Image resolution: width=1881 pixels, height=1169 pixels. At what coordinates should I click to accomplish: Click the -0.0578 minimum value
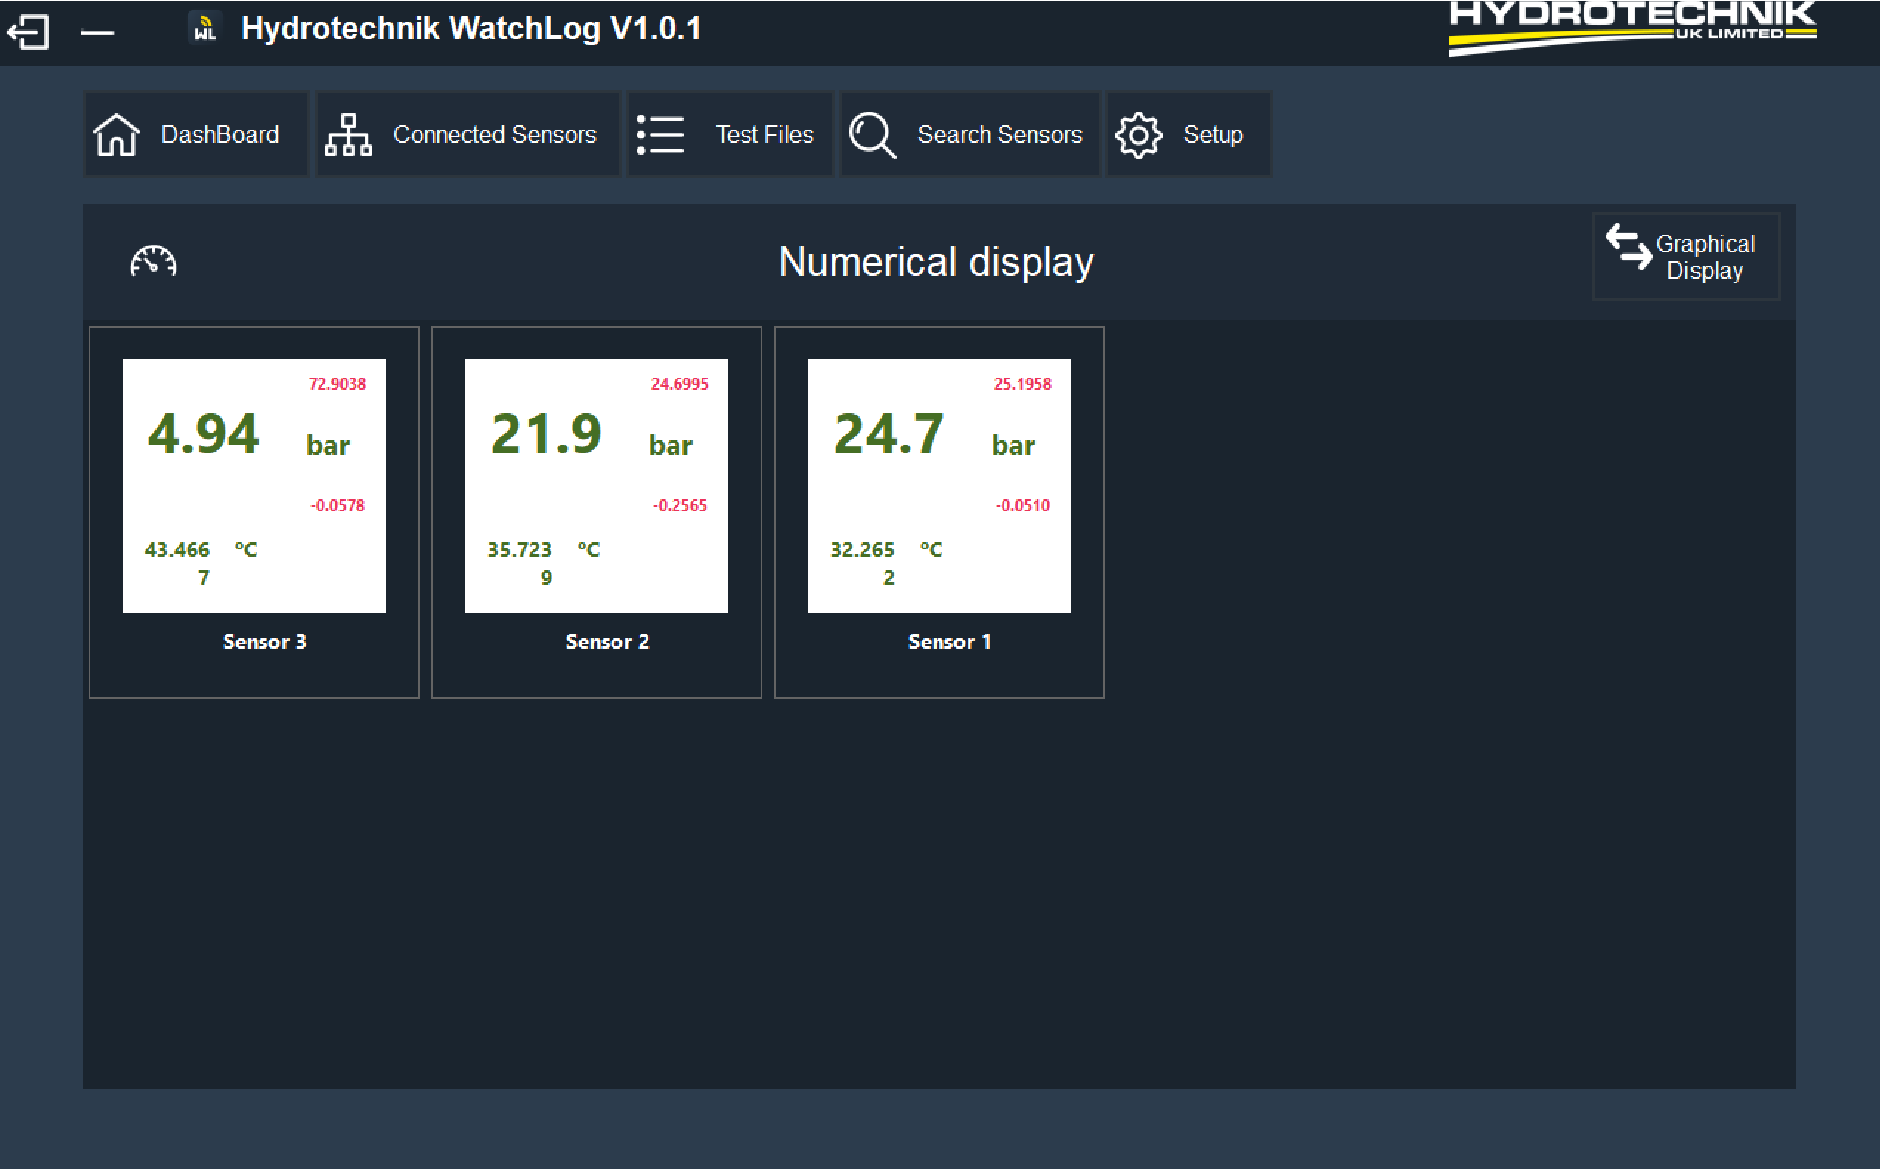click(337, 505)
